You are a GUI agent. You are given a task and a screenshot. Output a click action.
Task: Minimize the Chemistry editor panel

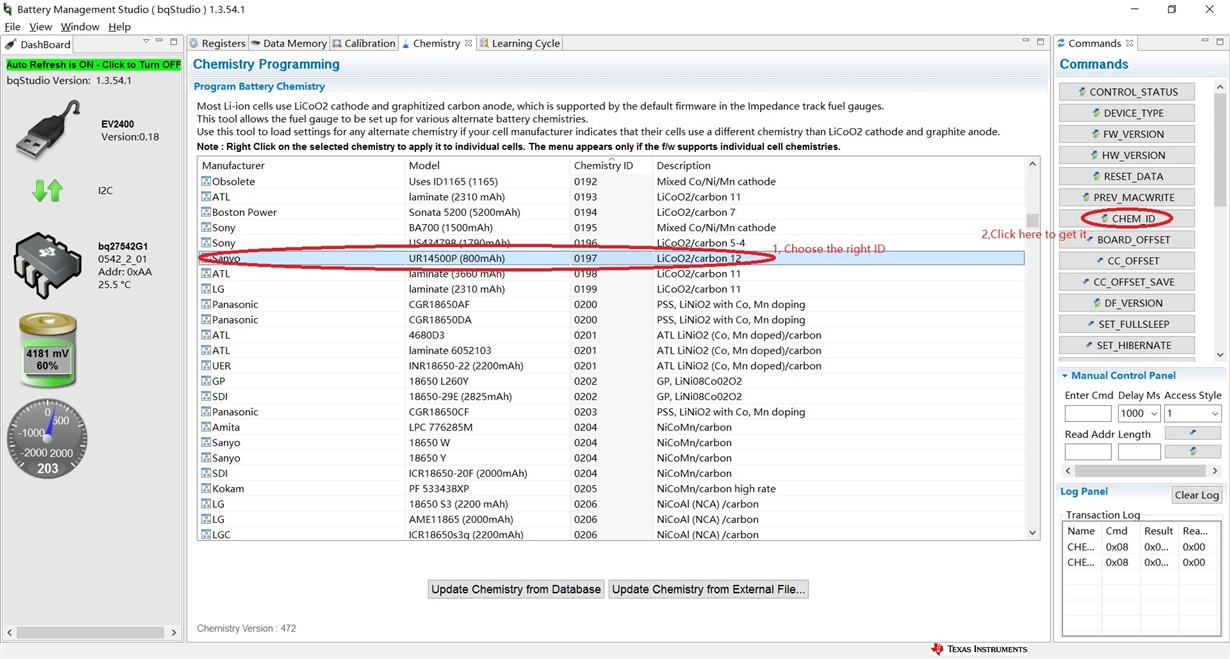coord(1026,42)
